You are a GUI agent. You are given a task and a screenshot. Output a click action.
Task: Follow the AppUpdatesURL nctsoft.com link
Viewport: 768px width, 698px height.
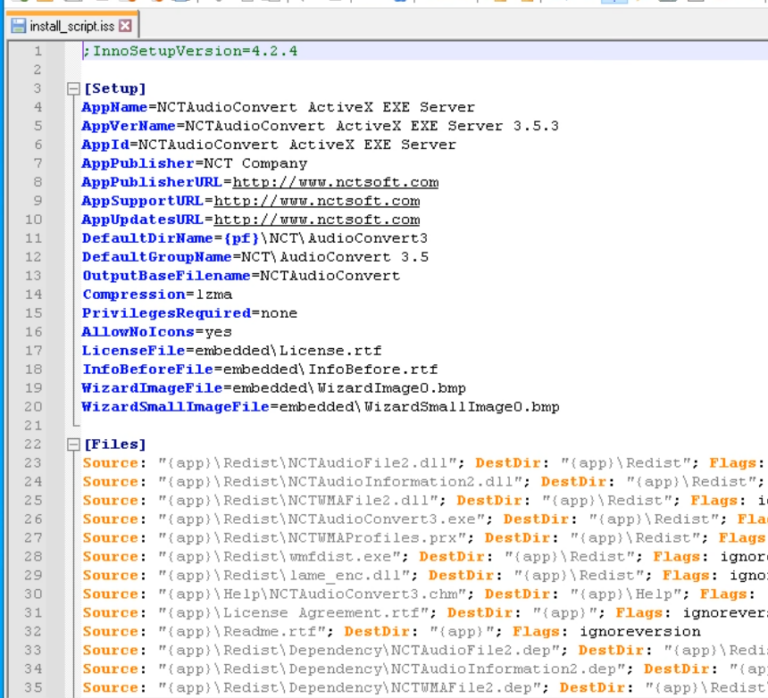point(317,220)
